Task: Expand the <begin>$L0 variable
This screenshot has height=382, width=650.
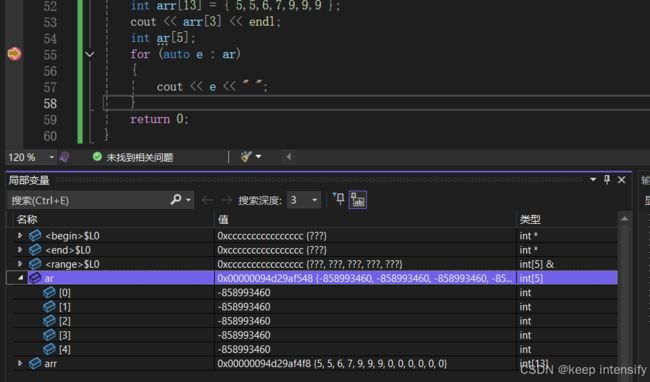Action: (x=19, y=236)
